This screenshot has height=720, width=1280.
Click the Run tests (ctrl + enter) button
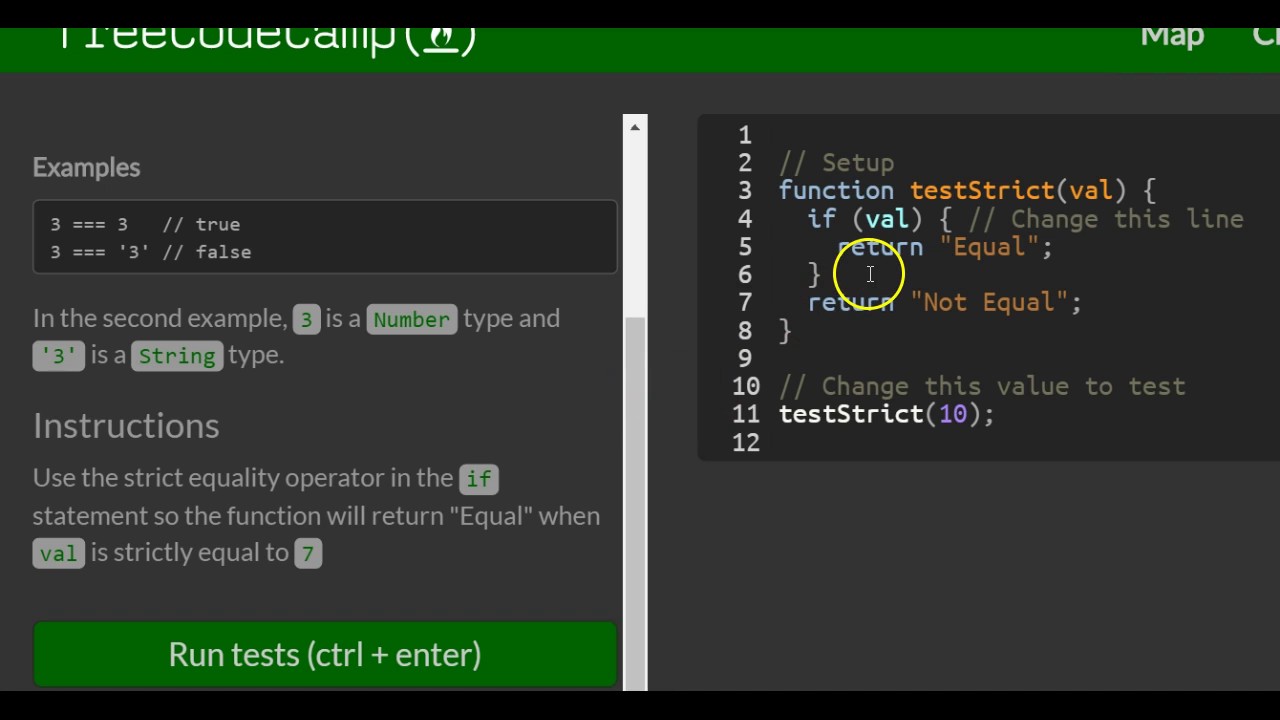[325, 654]
